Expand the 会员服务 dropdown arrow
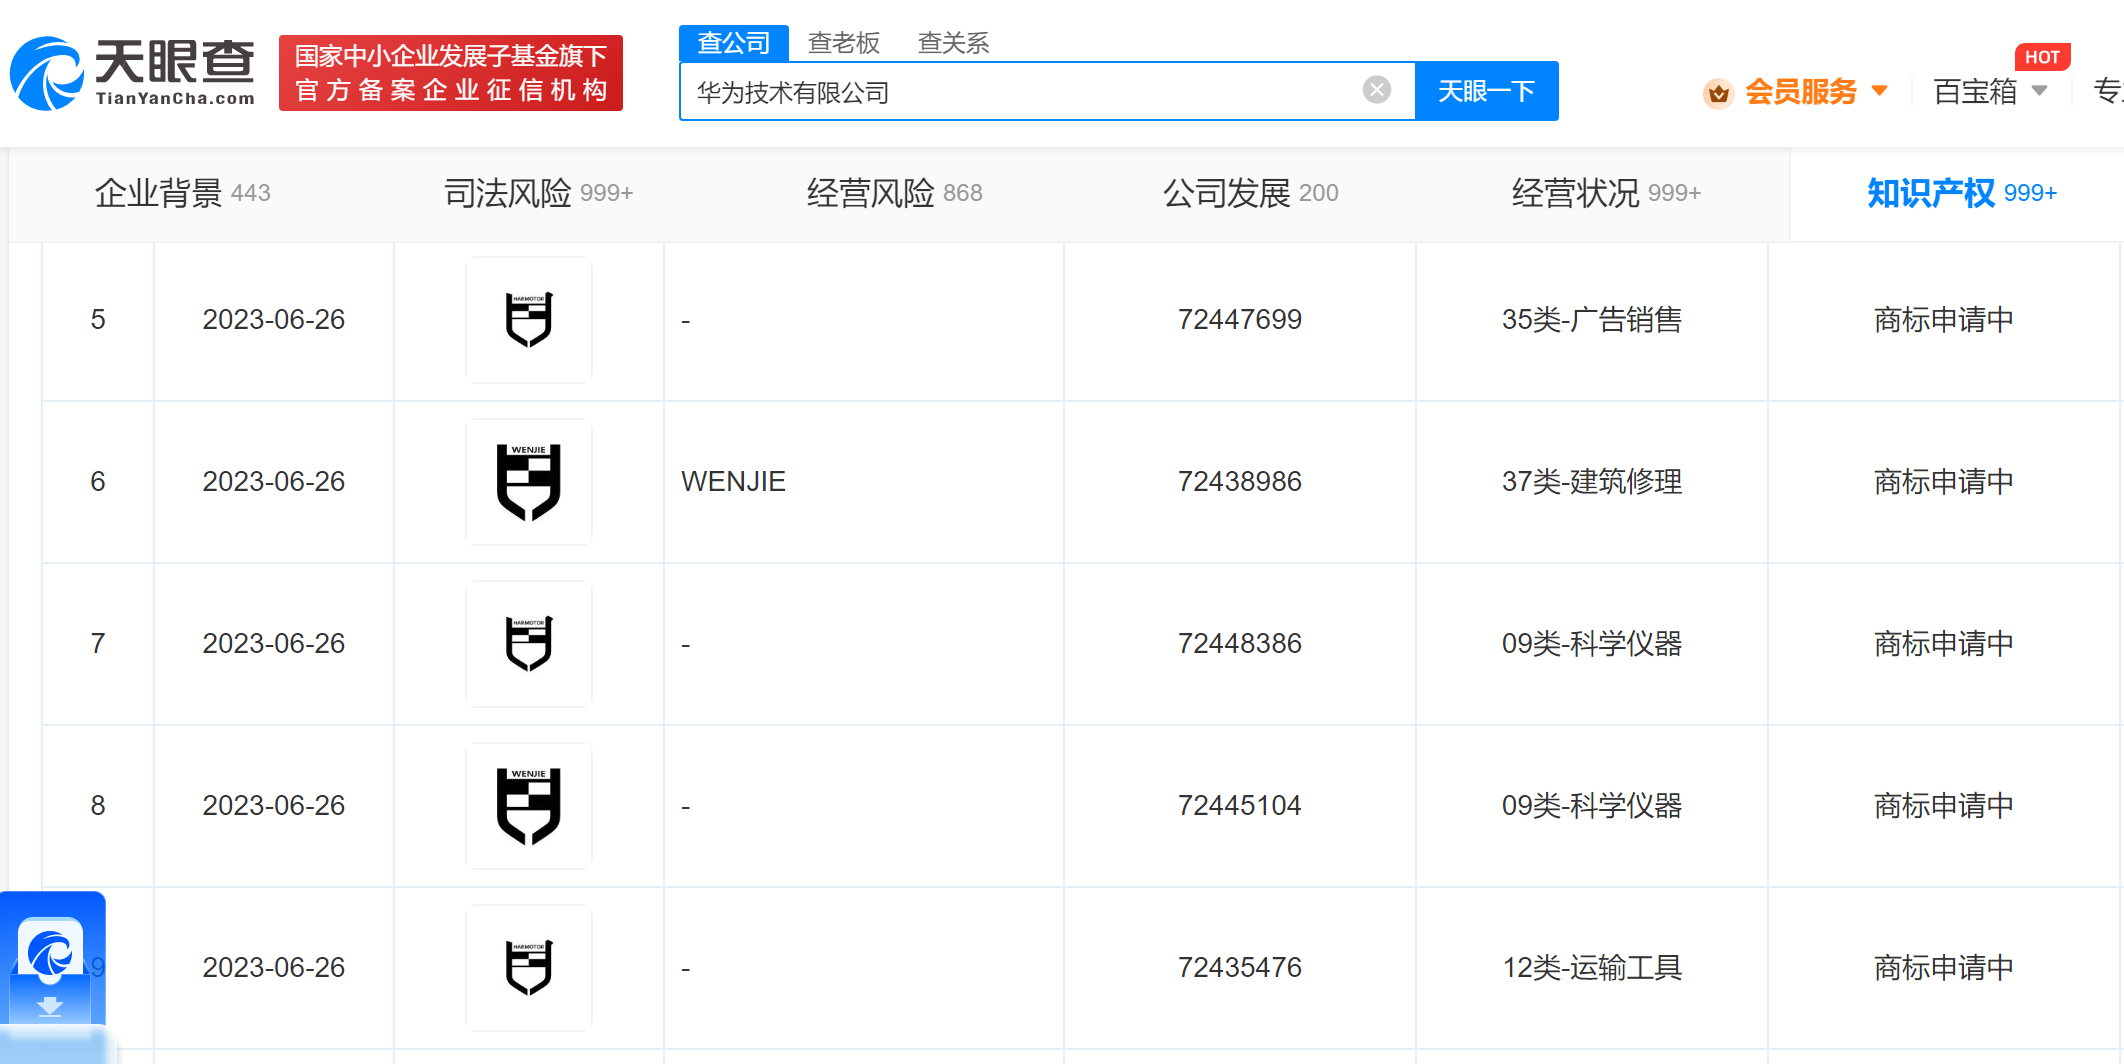Screen dimensions: 2124x1064 pos(1880,91)
